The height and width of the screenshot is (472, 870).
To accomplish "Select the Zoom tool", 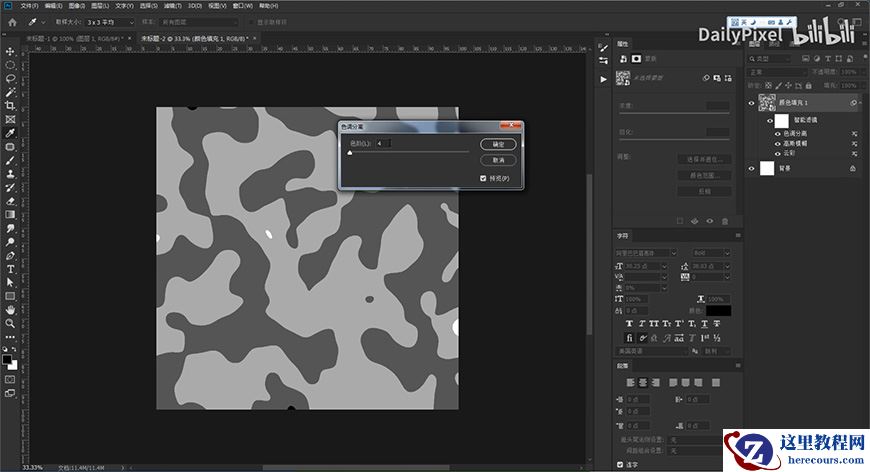I will (x=10, y=323).
